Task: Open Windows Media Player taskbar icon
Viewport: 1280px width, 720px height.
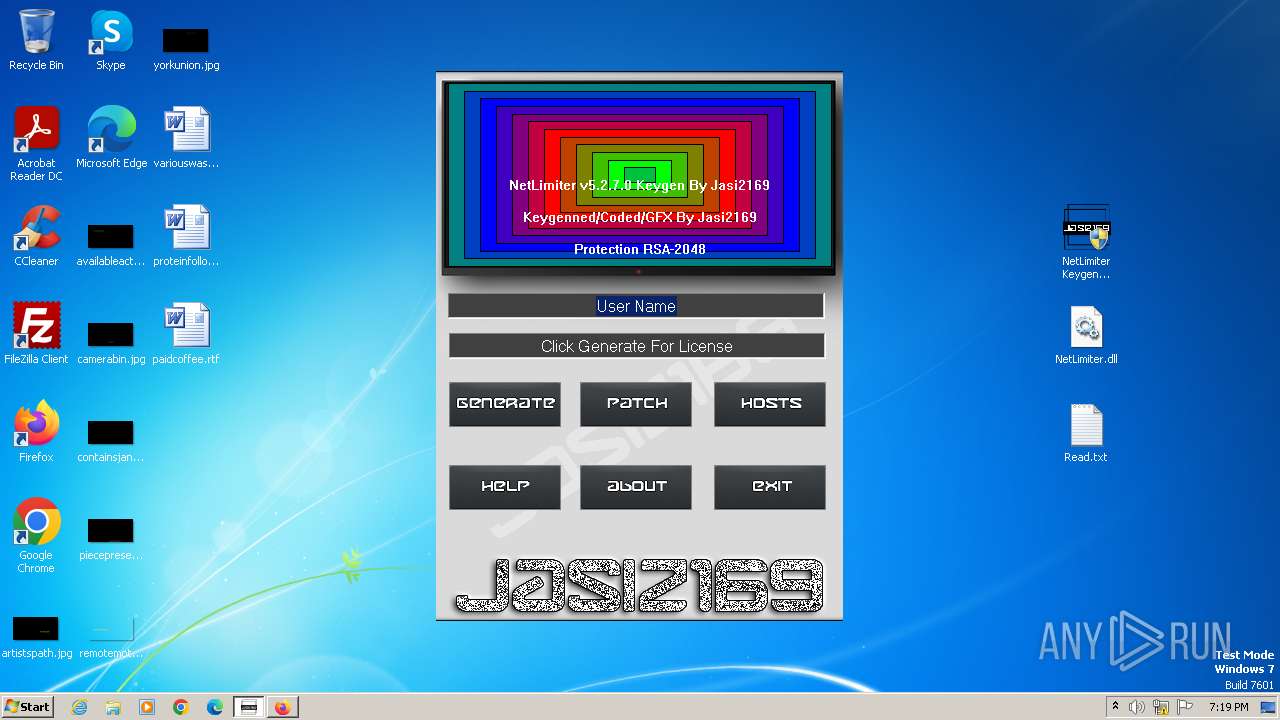Action: (x=147, y=707)
